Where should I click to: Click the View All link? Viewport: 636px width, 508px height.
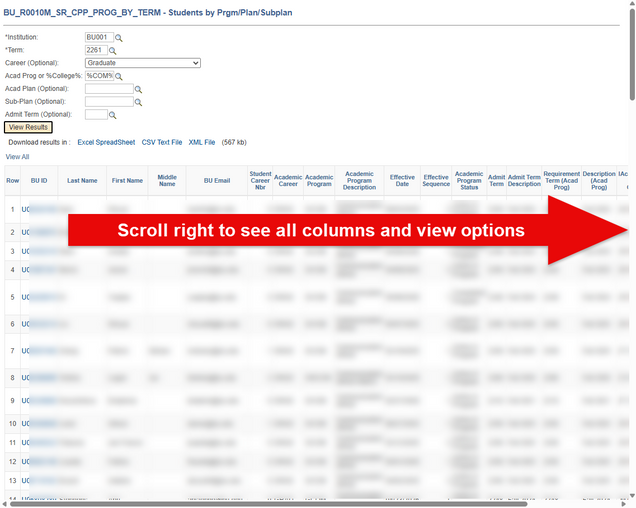tap(17, 157)
